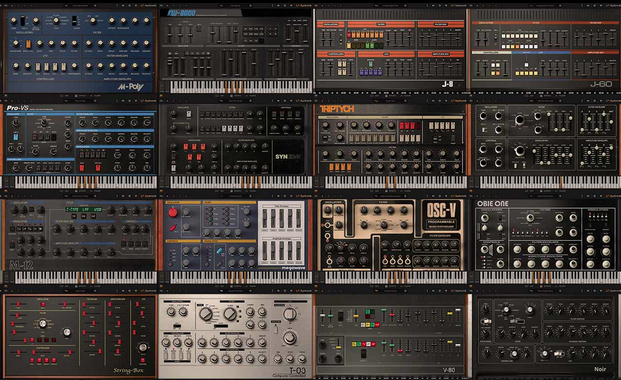This screenshot has width=621, height=380.
Task: Click the green lit button on V-80
Action: pos(368,312)
